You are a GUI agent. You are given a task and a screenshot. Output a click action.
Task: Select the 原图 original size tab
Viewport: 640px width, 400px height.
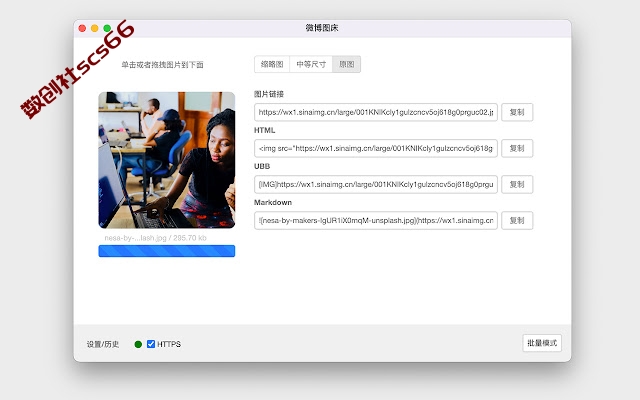coord(347,64)
